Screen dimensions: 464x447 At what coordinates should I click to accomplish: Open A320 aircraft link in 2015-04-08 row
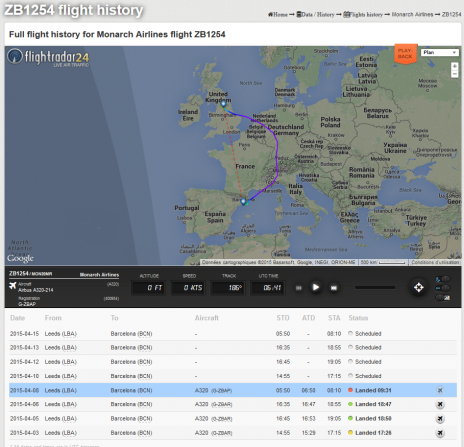[213, 390]
